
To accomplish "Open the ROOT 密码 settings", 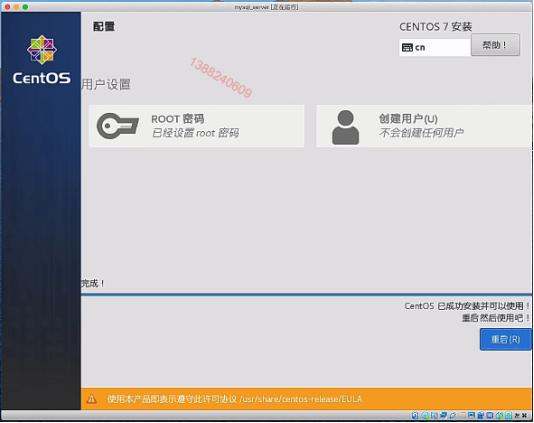I will coord(197,126).
